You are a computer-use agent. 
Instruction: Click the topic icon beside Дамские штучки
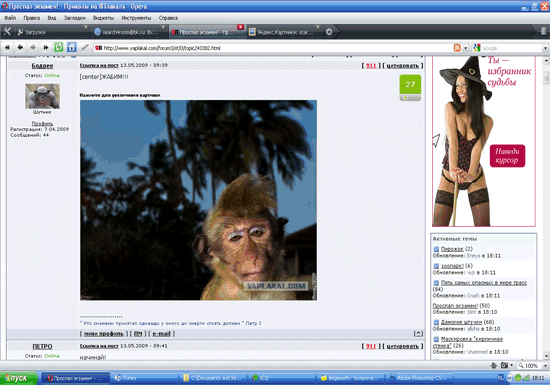pos(436,322)
